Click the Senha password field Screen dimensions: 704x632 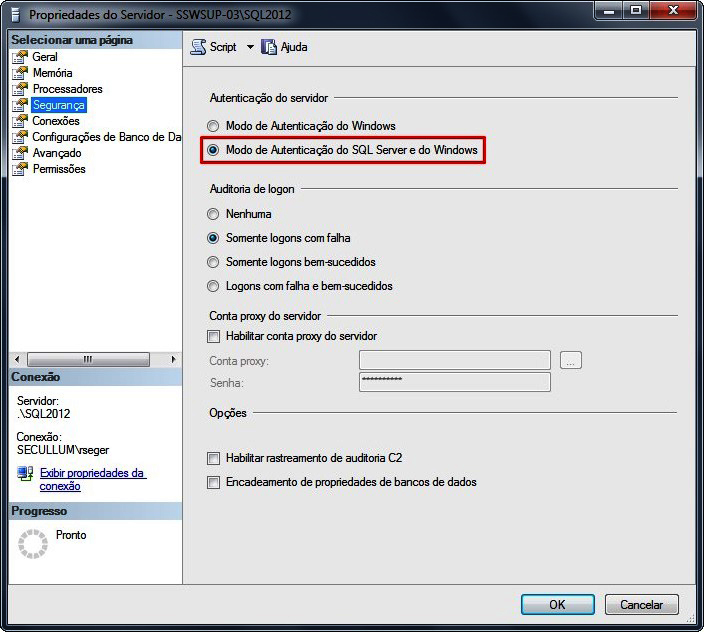tap(454, 383)
